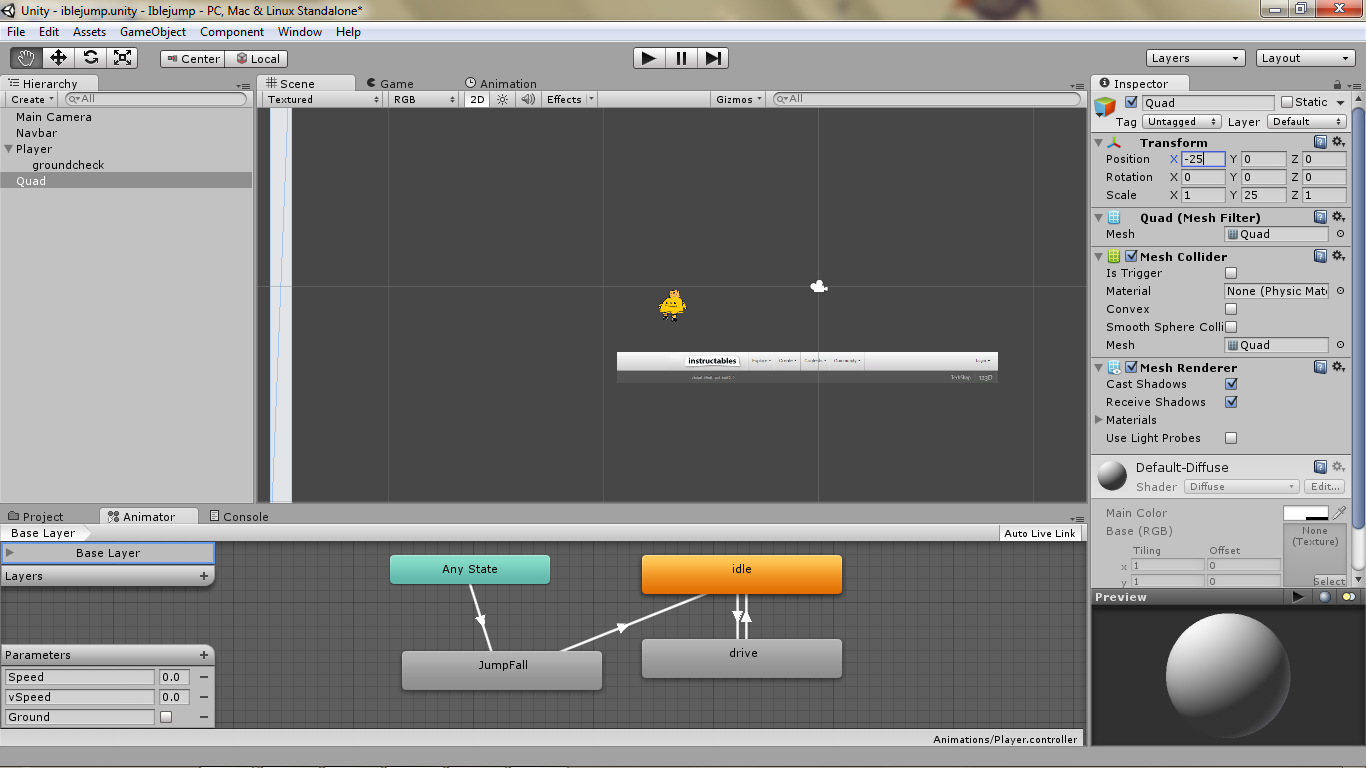Click the Pause button

(x=680, y=58)
